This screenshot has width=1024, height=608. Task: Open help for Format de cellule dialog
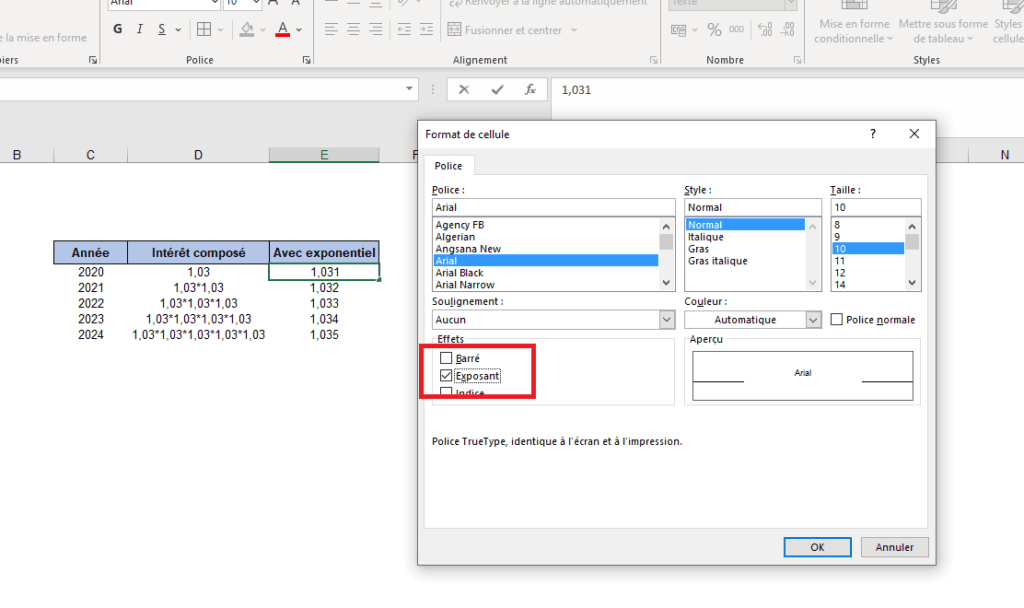872,134
